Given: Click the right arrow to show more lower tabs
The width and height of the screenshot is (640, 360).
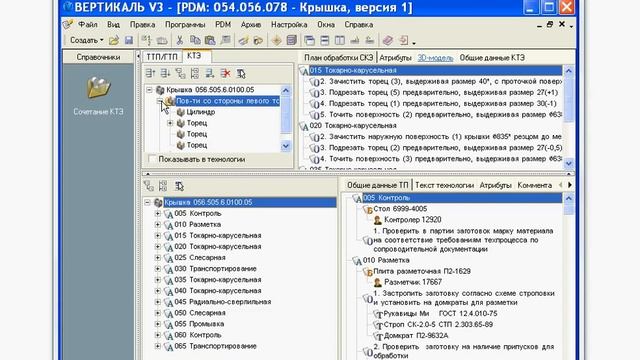Looking at the screenshot, I should tap(570, 185).
